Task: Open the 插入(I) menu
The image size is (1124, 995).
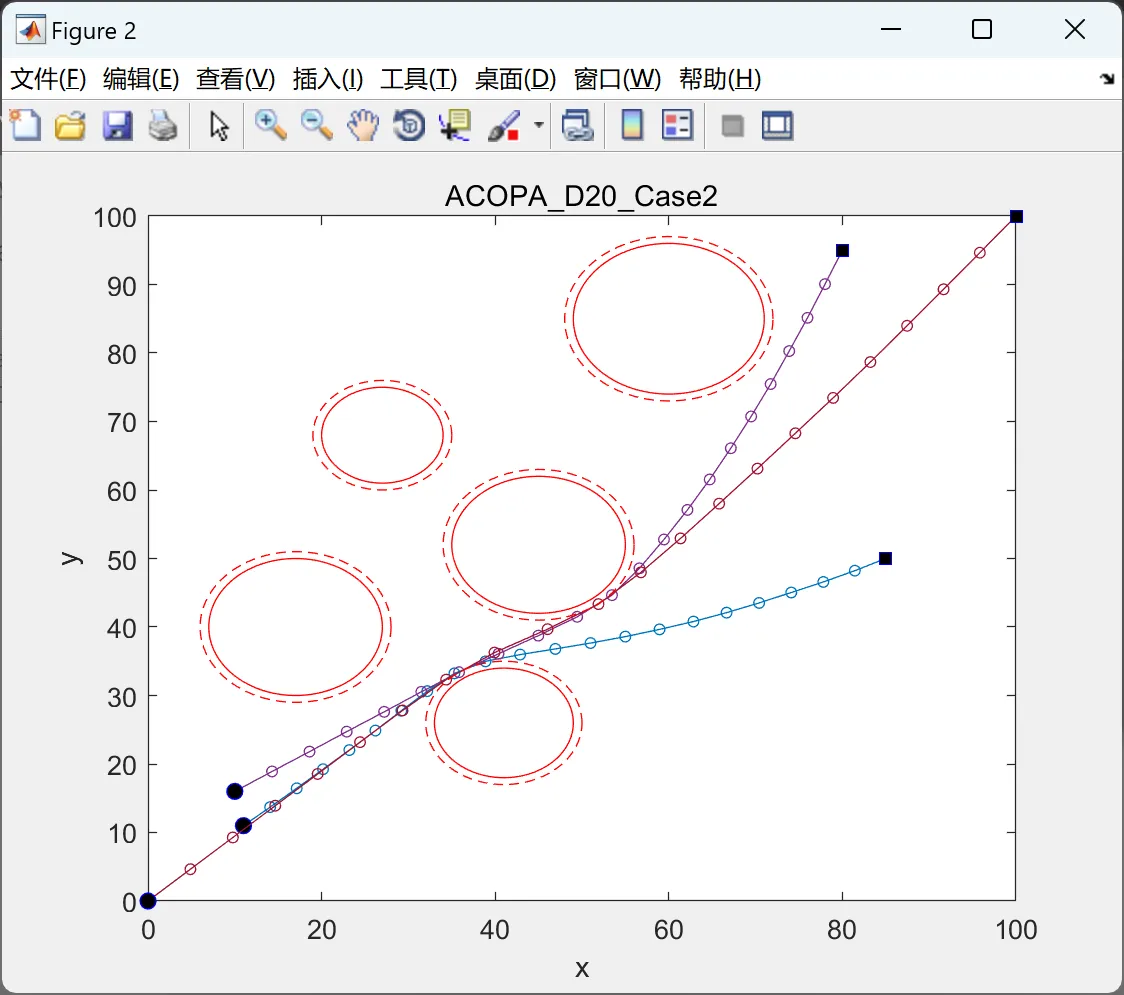Action: pos(328,79)
